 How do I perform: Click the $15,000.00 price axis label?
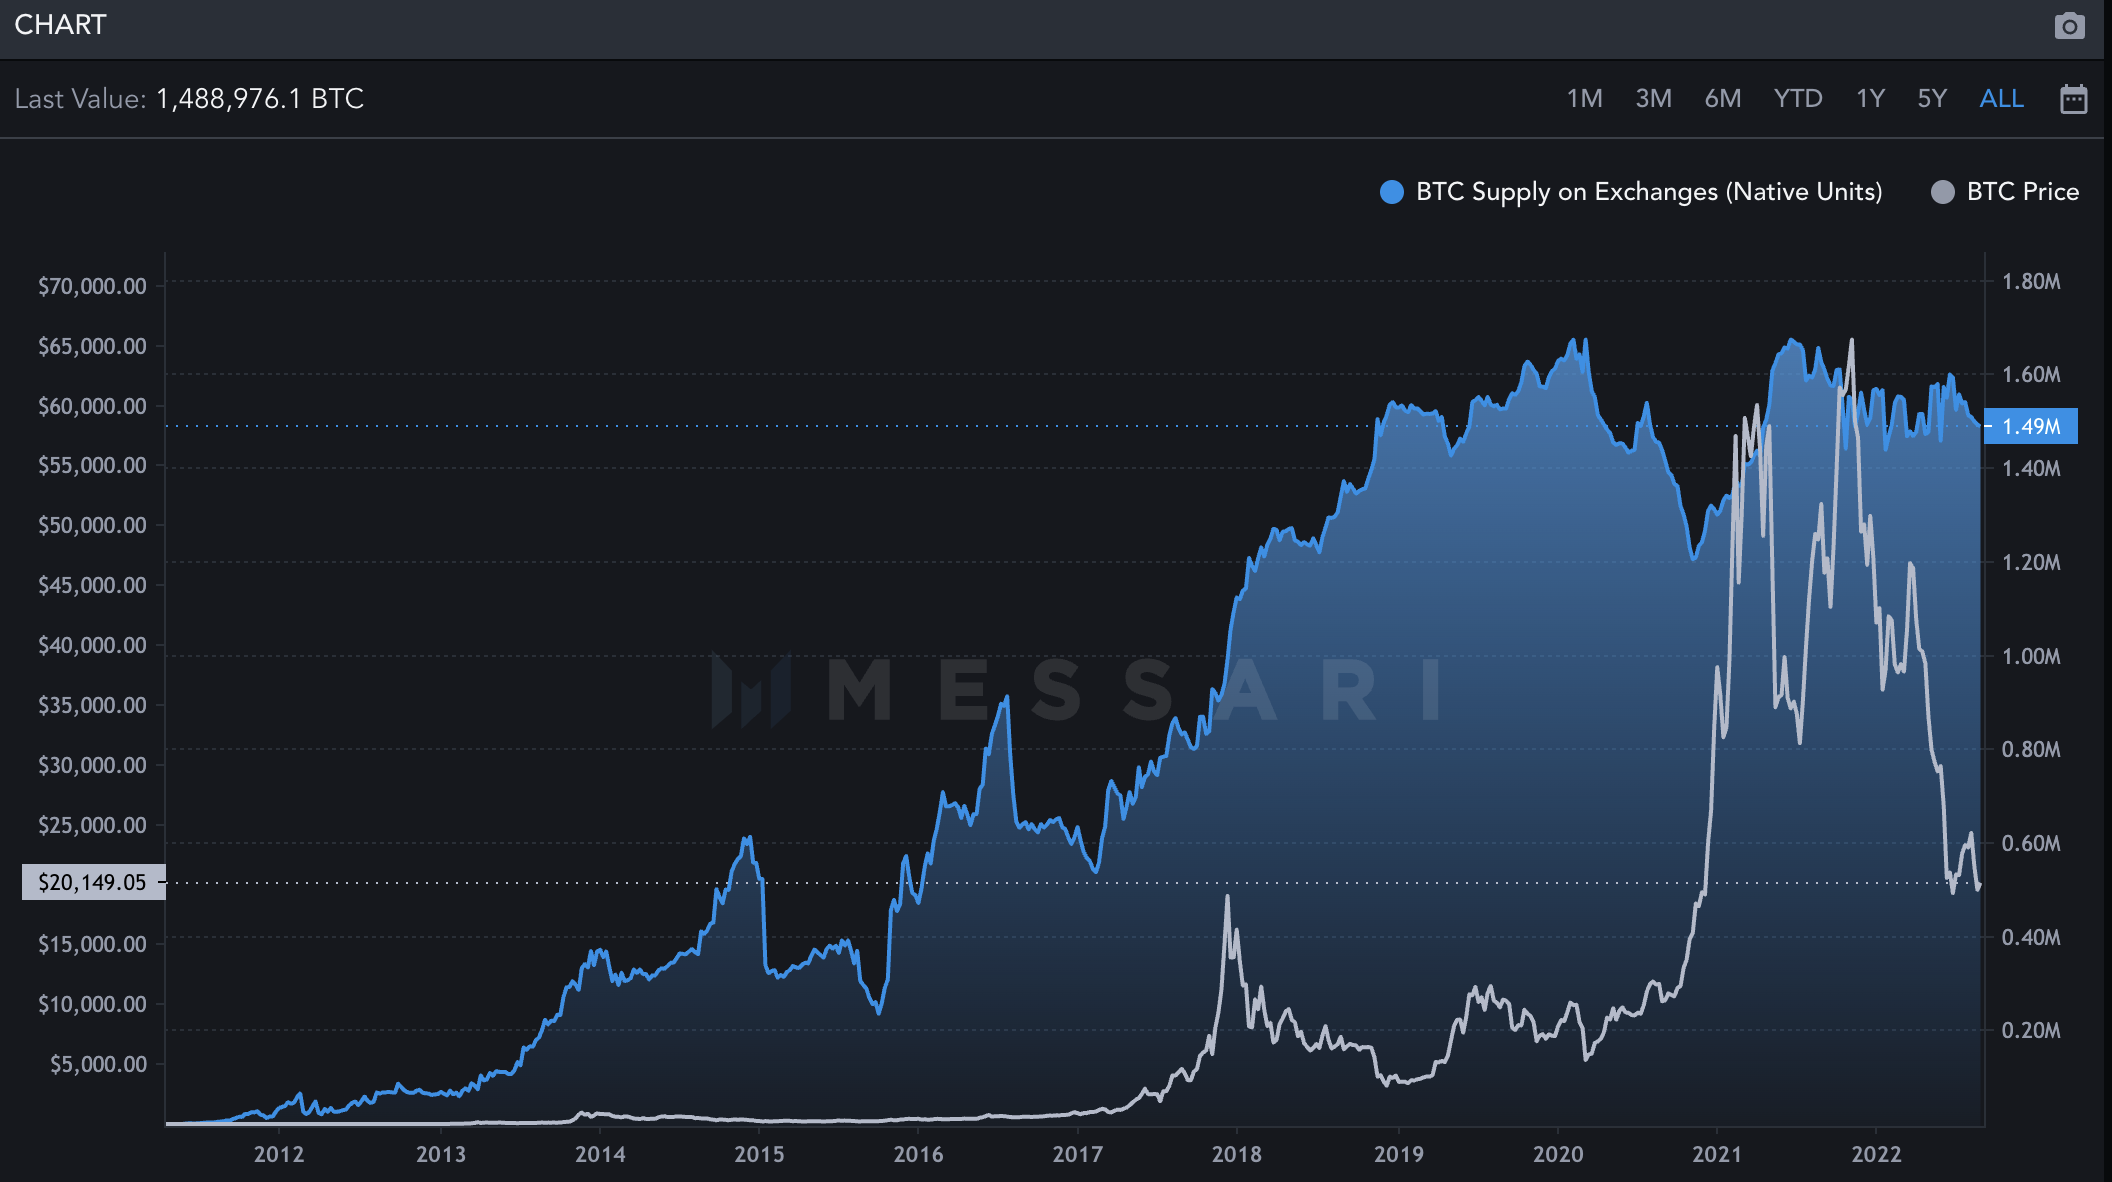pyautogui.click(x=92, y=944)
